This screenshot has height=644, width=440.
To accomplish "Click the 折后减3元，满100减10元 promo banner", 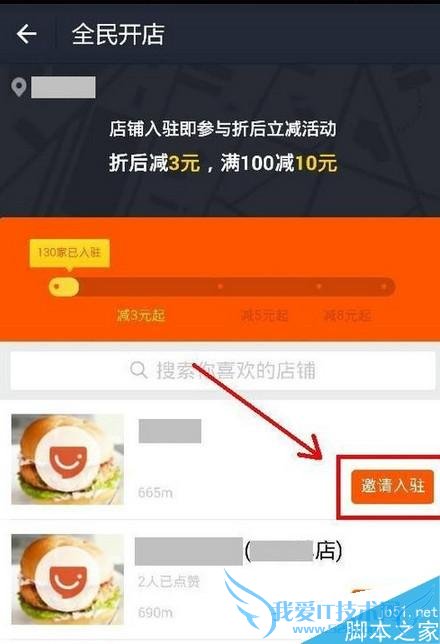I will click(x=223, y=163).
